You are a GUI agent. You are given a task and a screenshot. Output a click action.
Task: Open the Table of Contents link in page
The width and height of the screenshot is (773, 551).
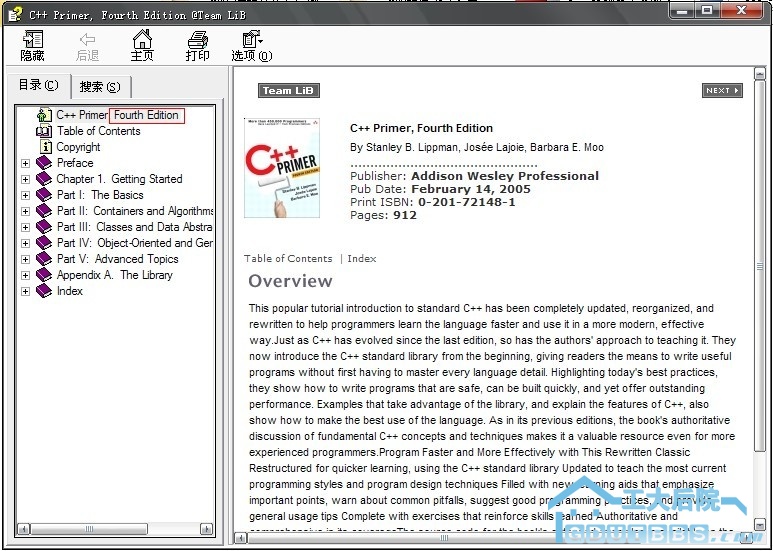click(288, 258)
